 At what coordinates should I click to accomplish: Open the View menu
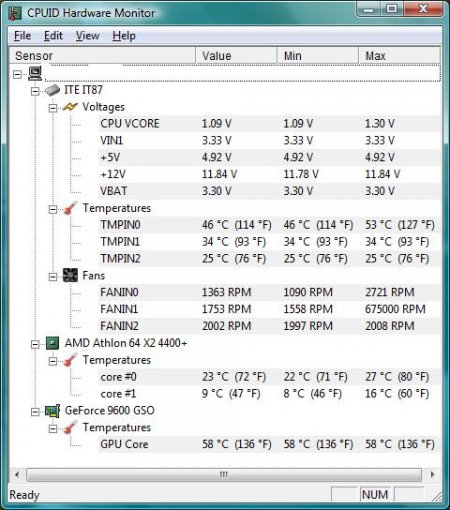(87, 36)
